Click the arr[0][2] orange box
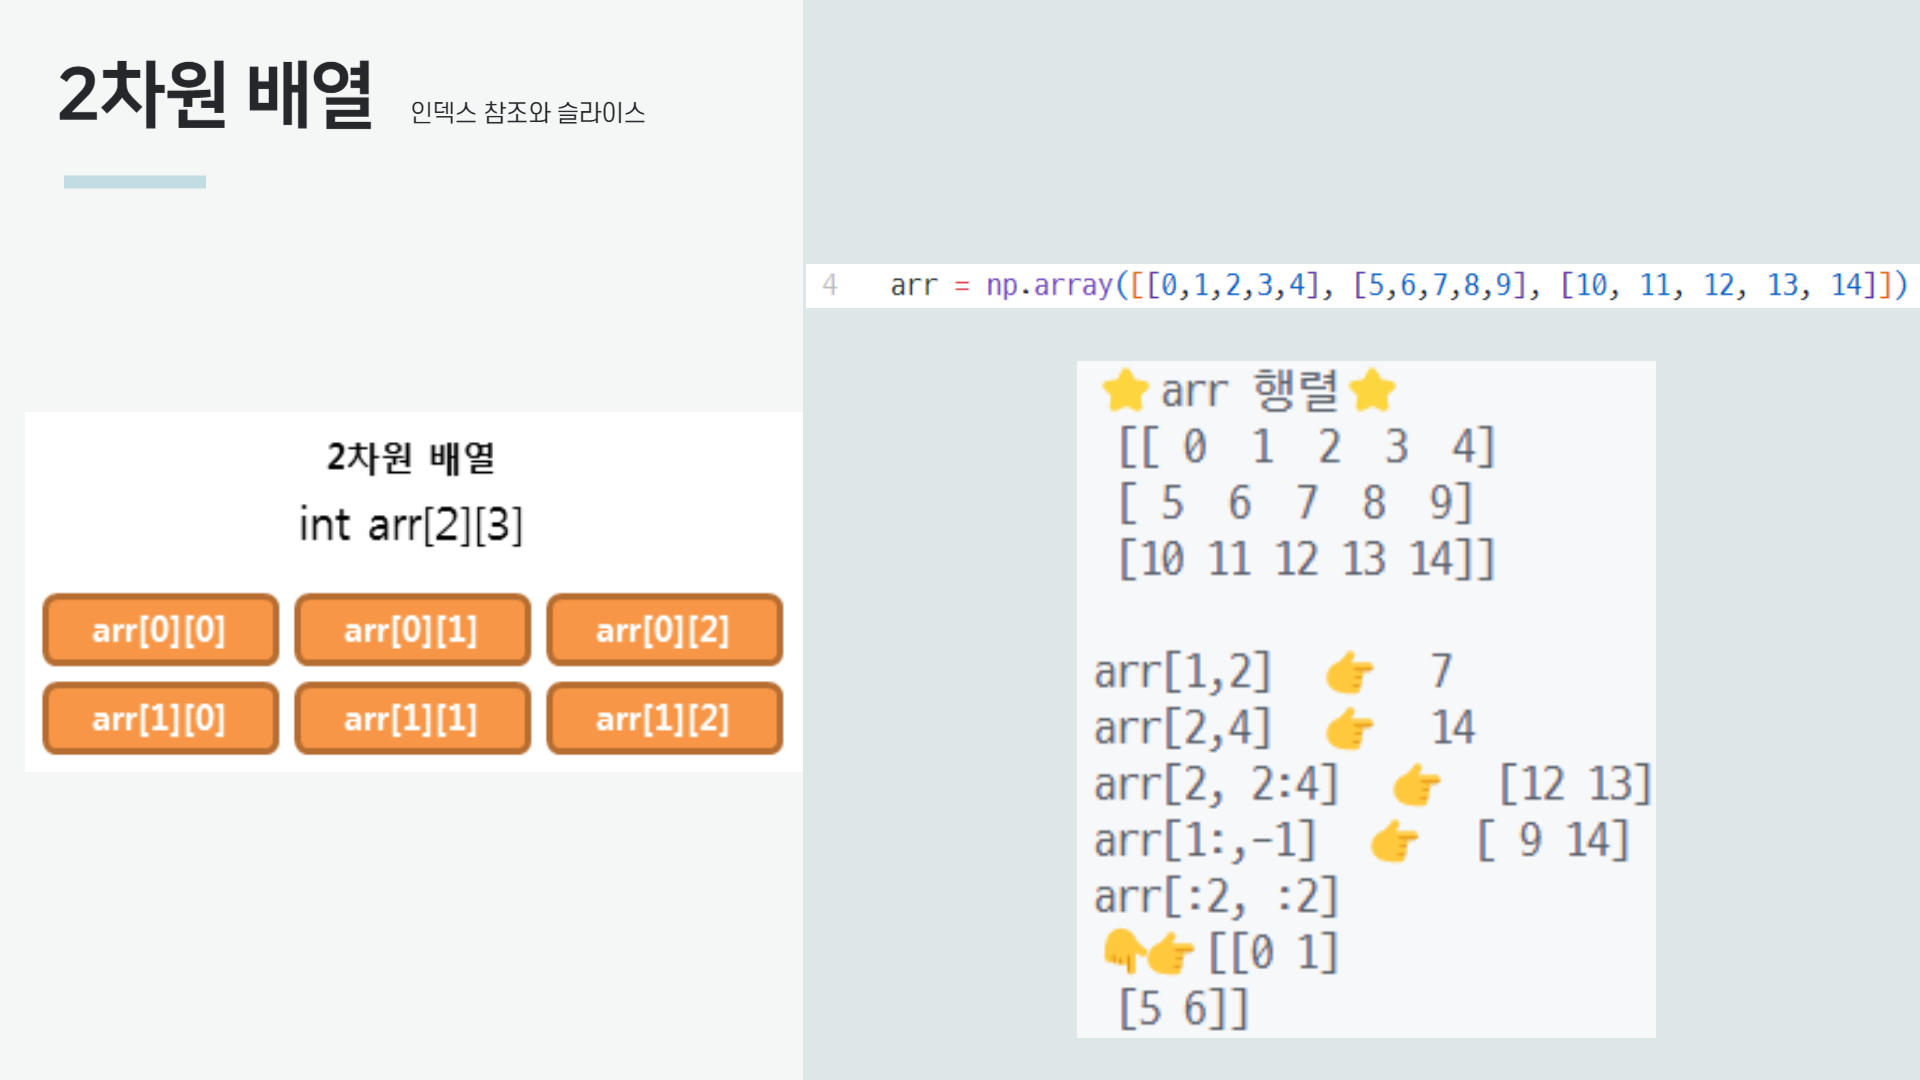 [x=664, y=630]
